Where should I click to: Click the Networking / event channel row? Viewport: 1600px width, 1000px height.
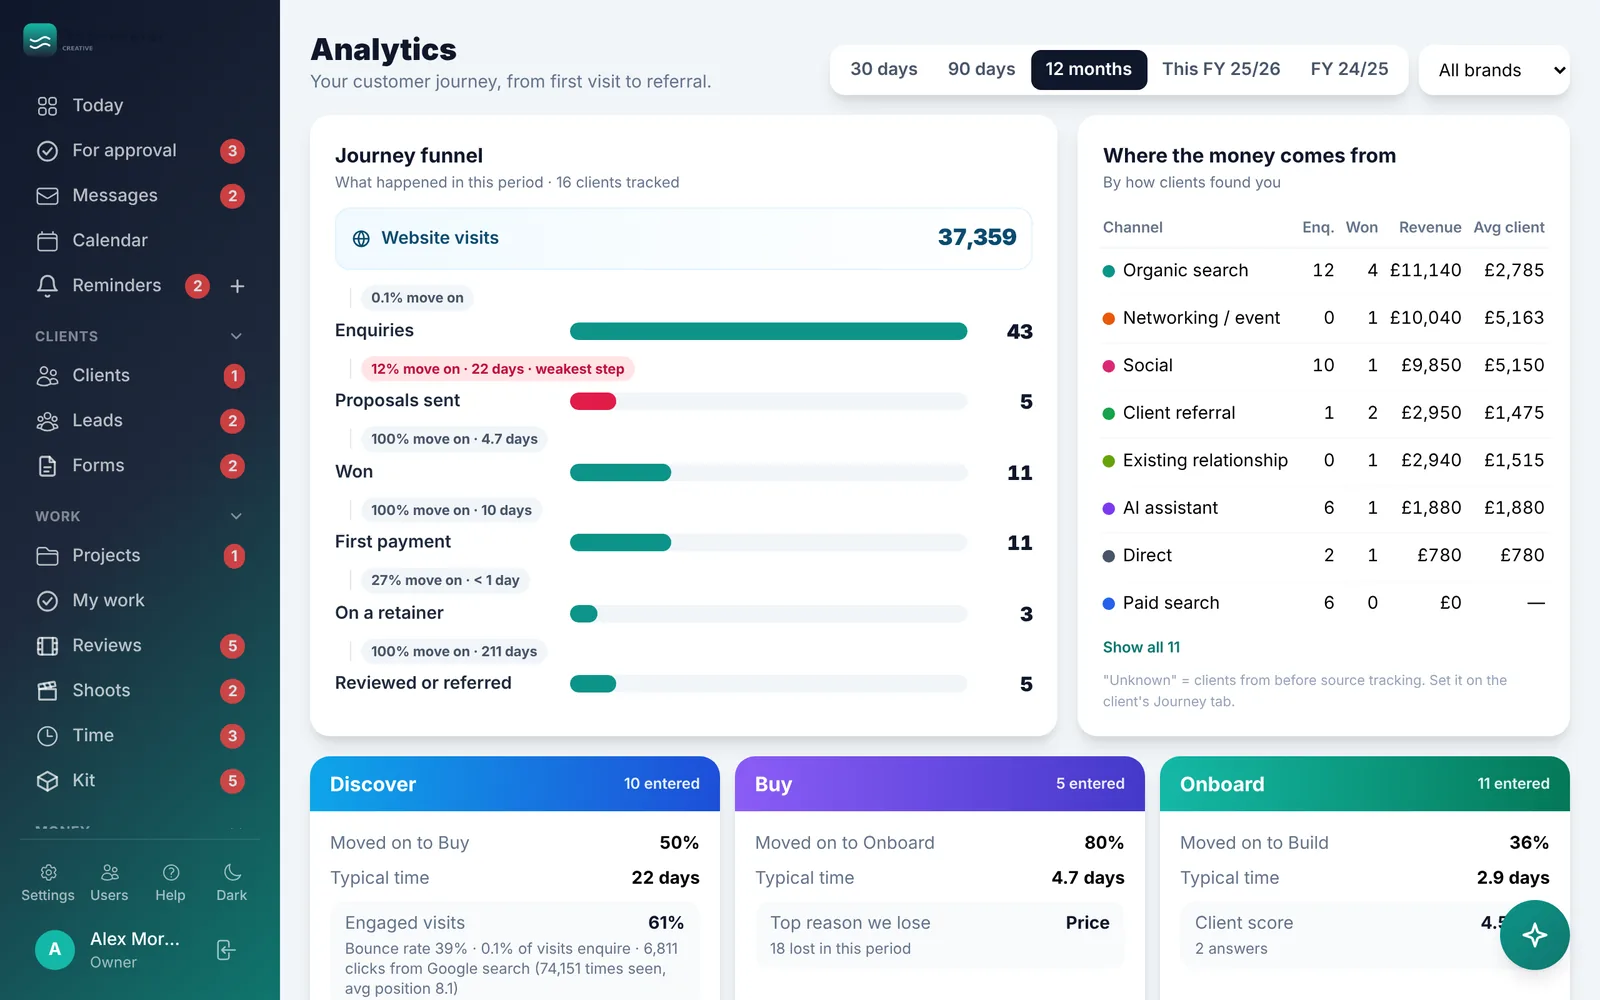tap(1324, 318)
